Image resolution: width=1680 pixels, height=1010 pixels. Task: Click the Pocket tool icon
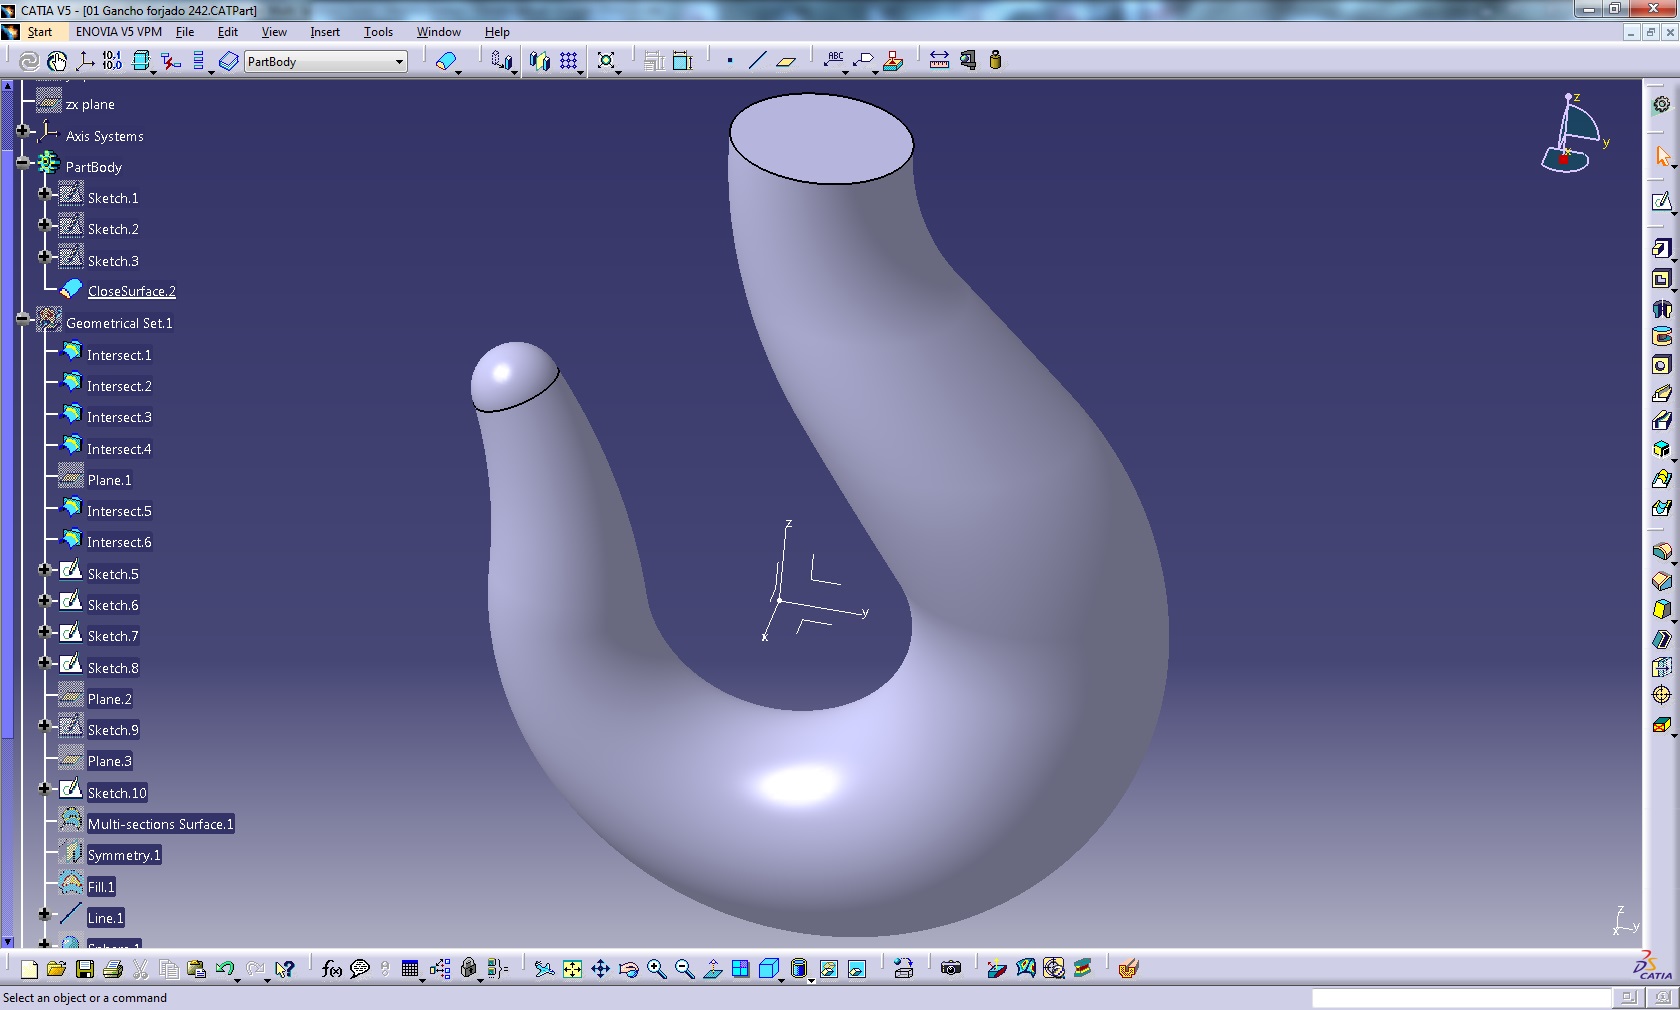pyautogui.click(x=1661, y=279)
